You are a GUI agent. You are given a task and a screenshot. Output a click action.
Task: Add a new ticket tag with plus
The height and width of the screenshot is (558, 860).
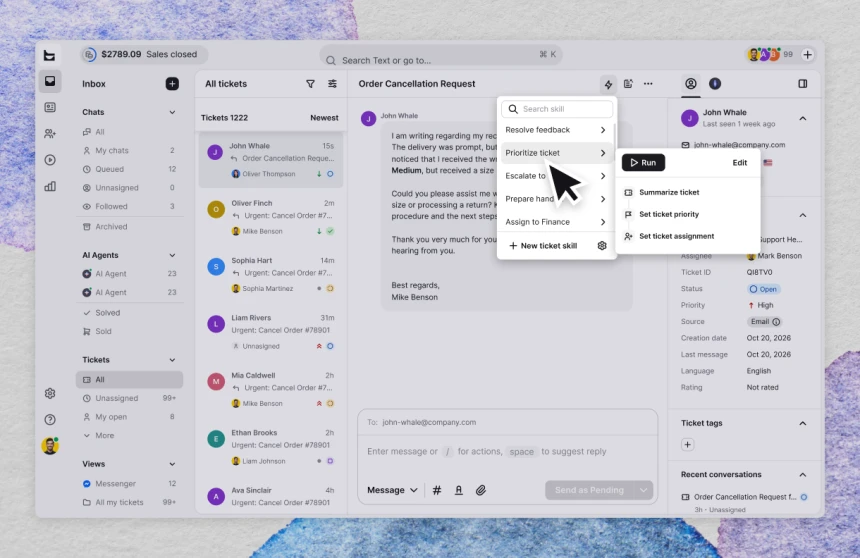tap(687, 444)
